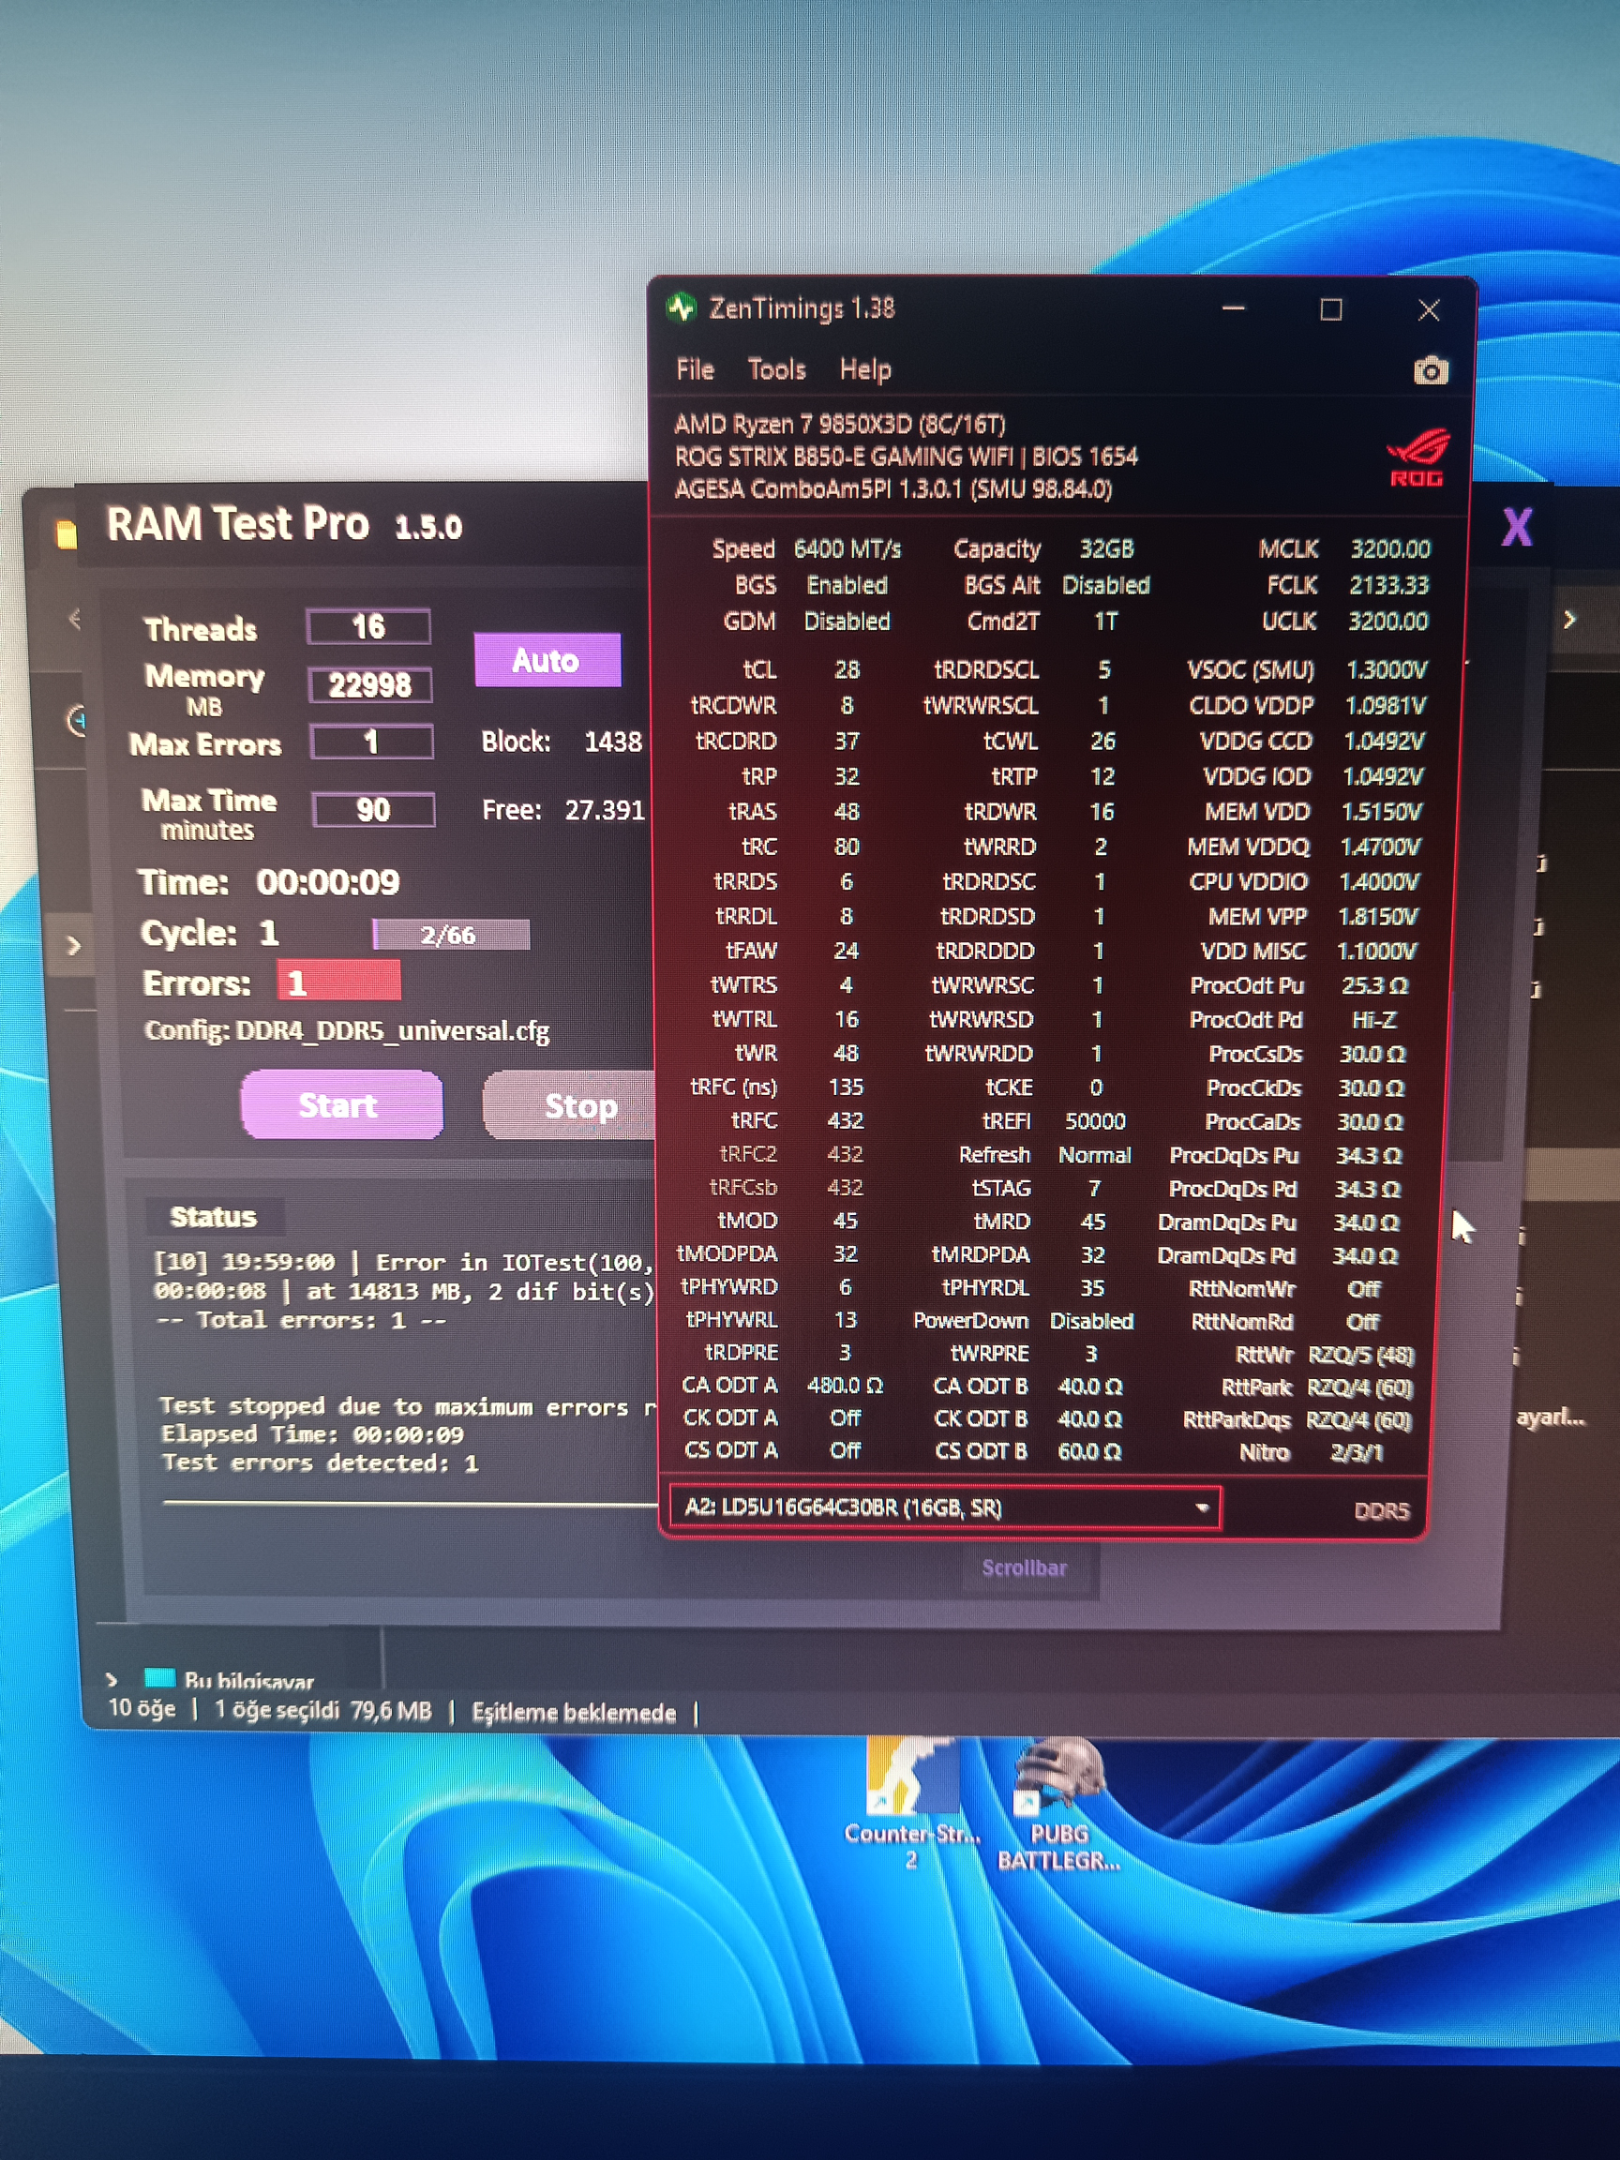
Task: Click the 'Total errors: 1' log line
Action: (x=302, y=1320)
